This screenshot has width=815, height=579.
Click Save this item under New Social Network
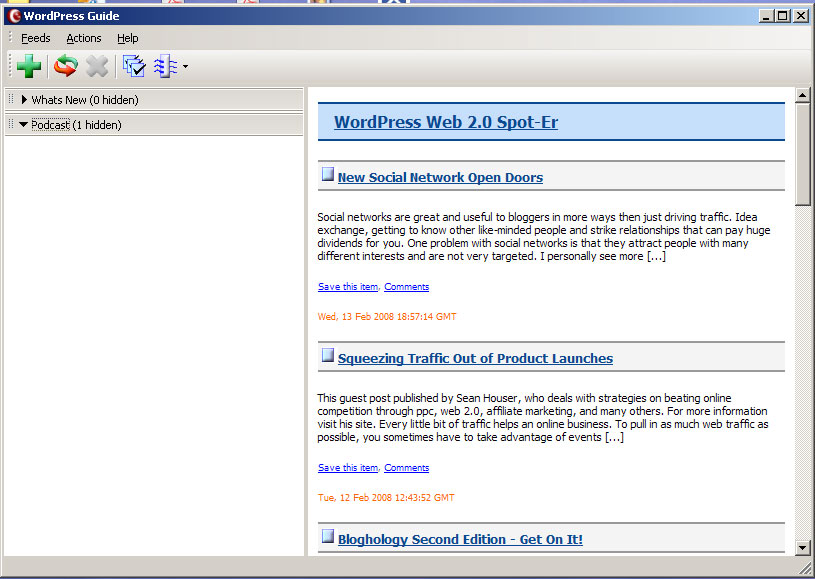(348, 286)
